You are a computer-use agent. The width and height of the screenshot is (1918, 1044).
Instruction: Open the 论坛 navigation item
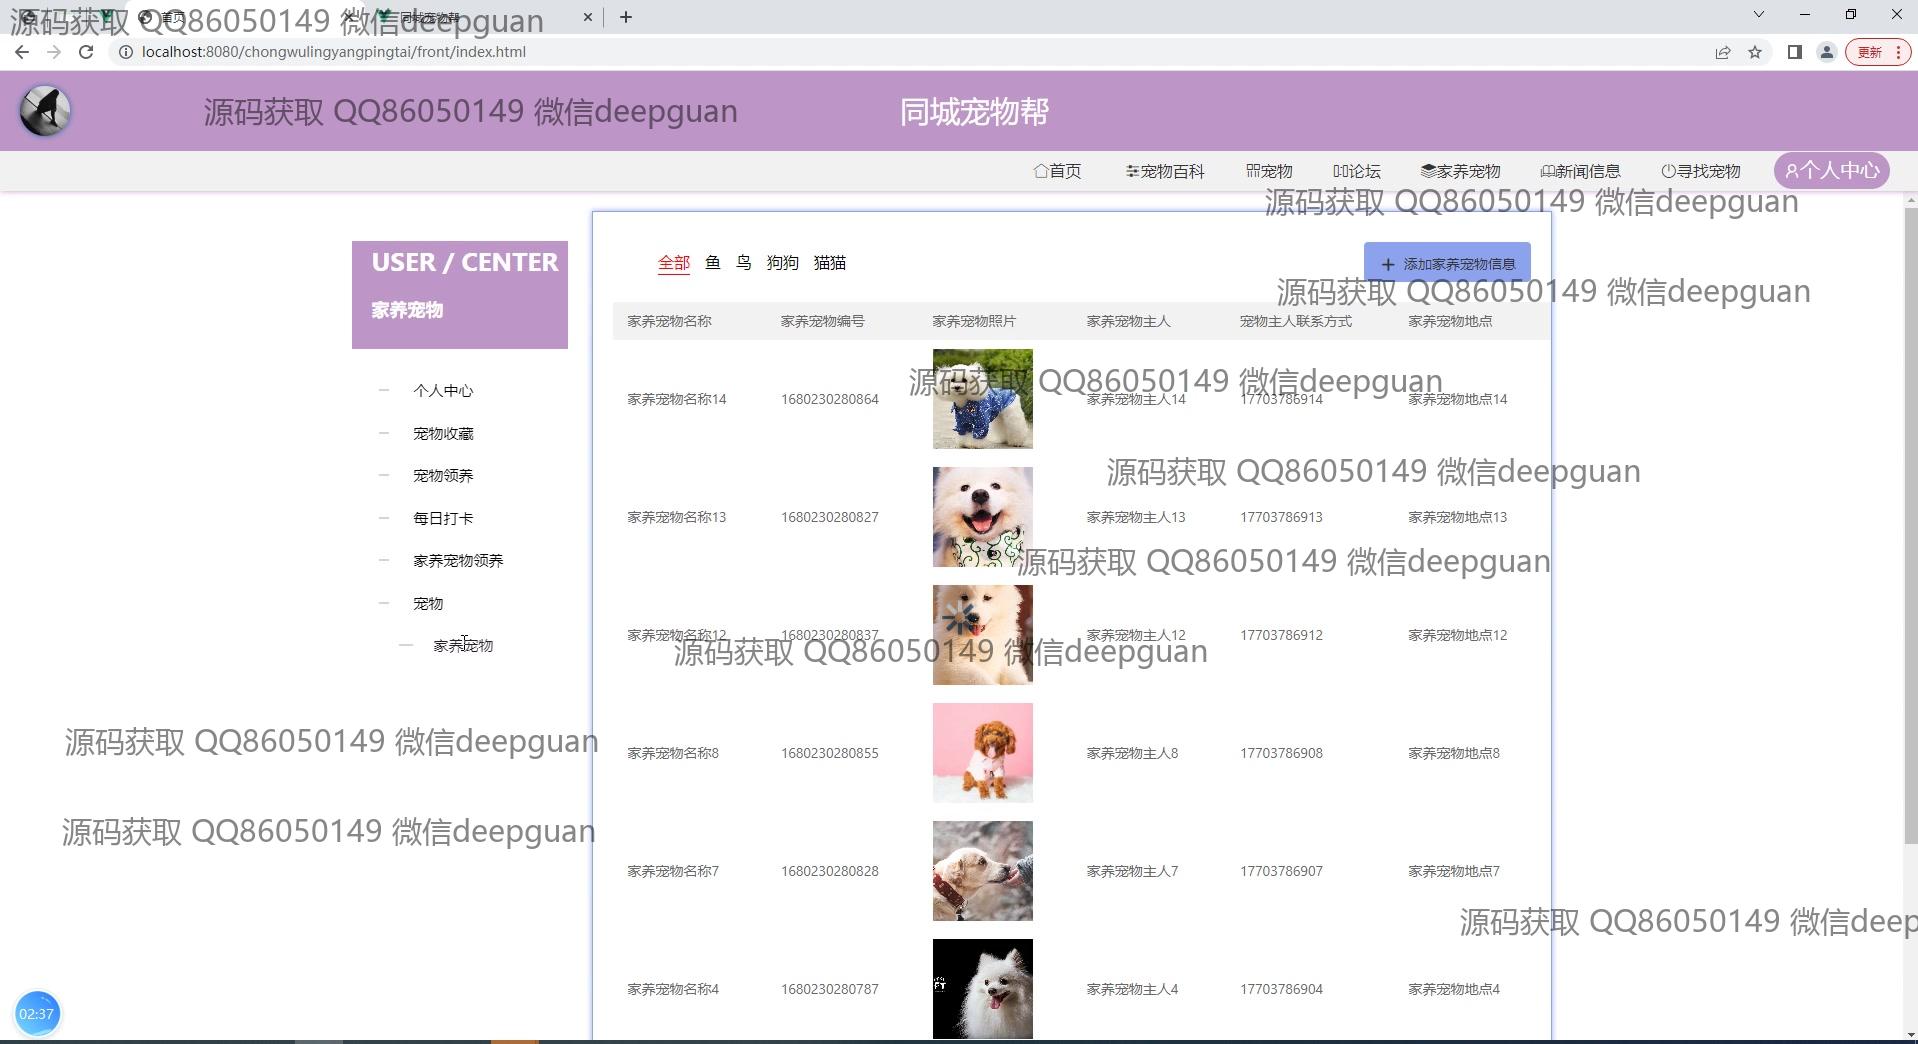pyautogui.click(x=1357, y=171)
